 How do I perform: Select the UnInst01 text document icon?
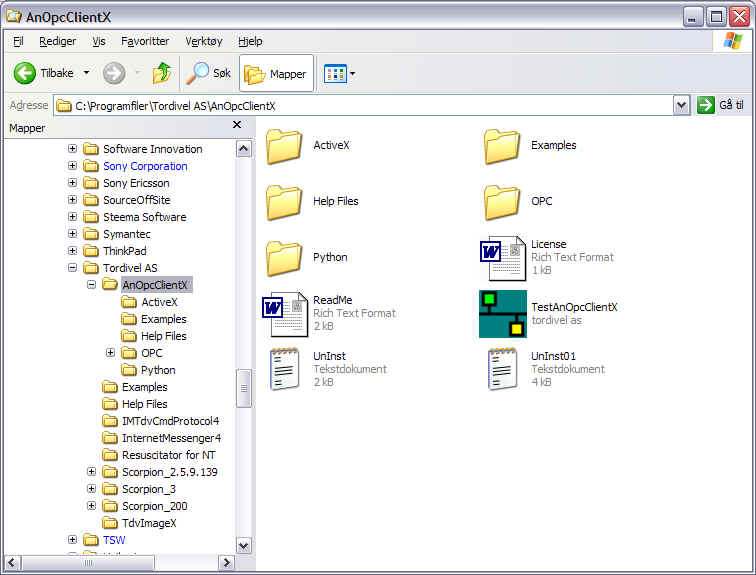pos(502,369)
